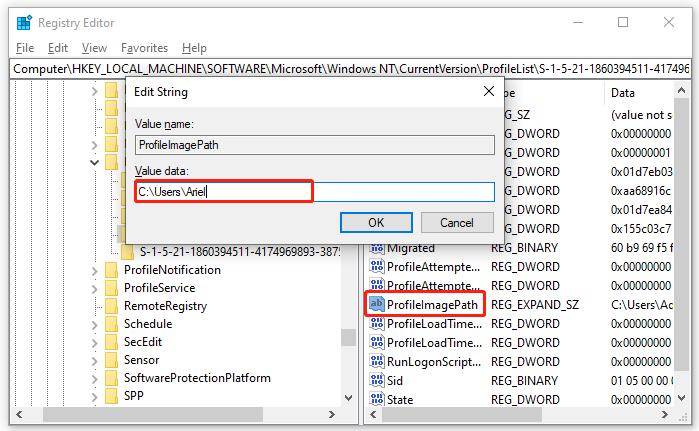Select Schedule folder icon

point(111,324)
